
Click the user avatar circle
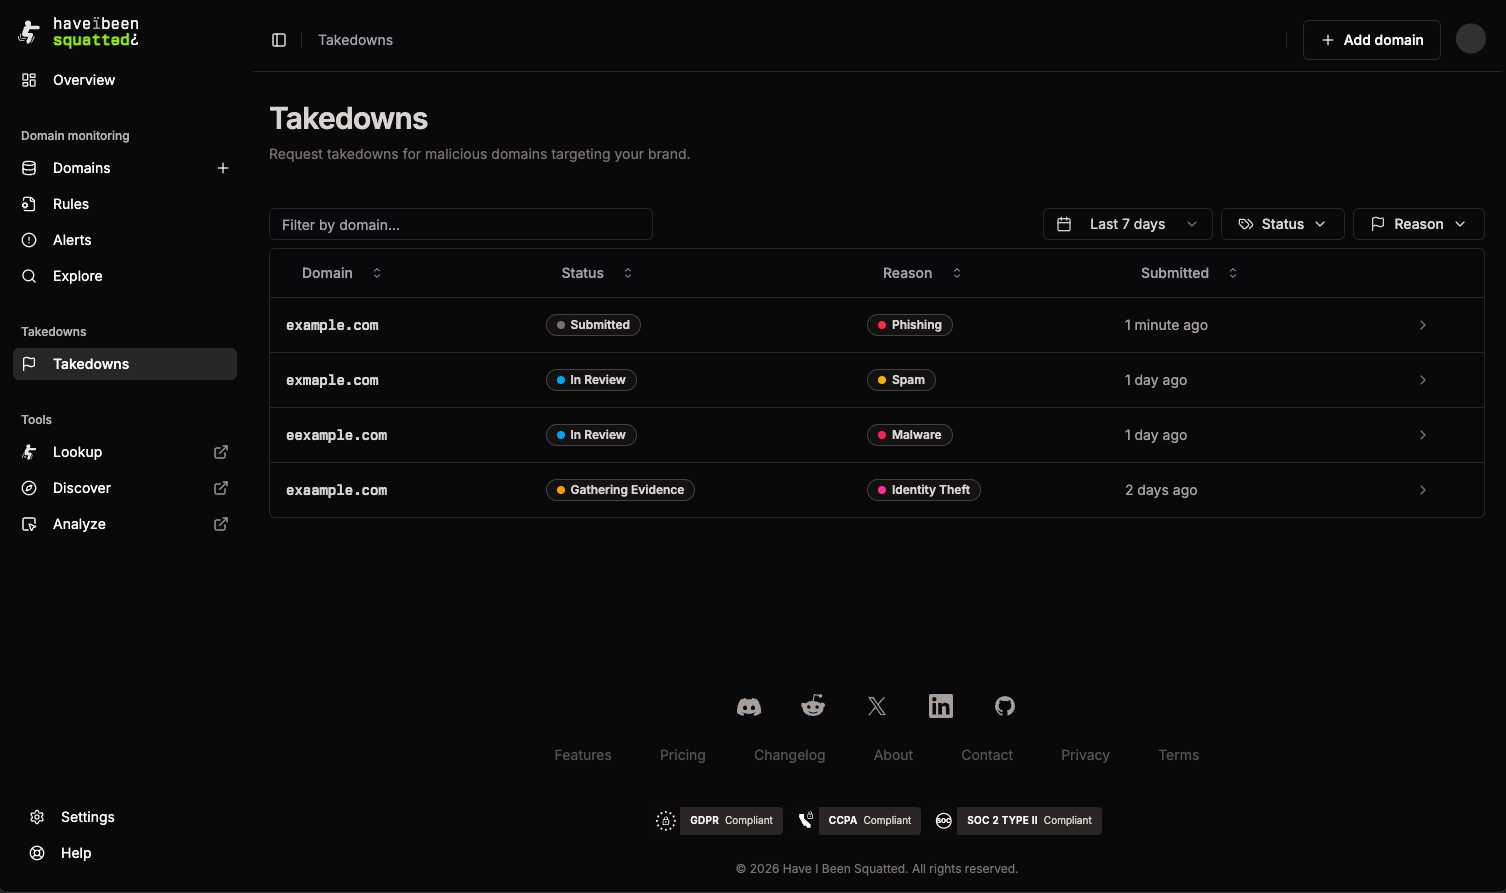pos(1470,39)
